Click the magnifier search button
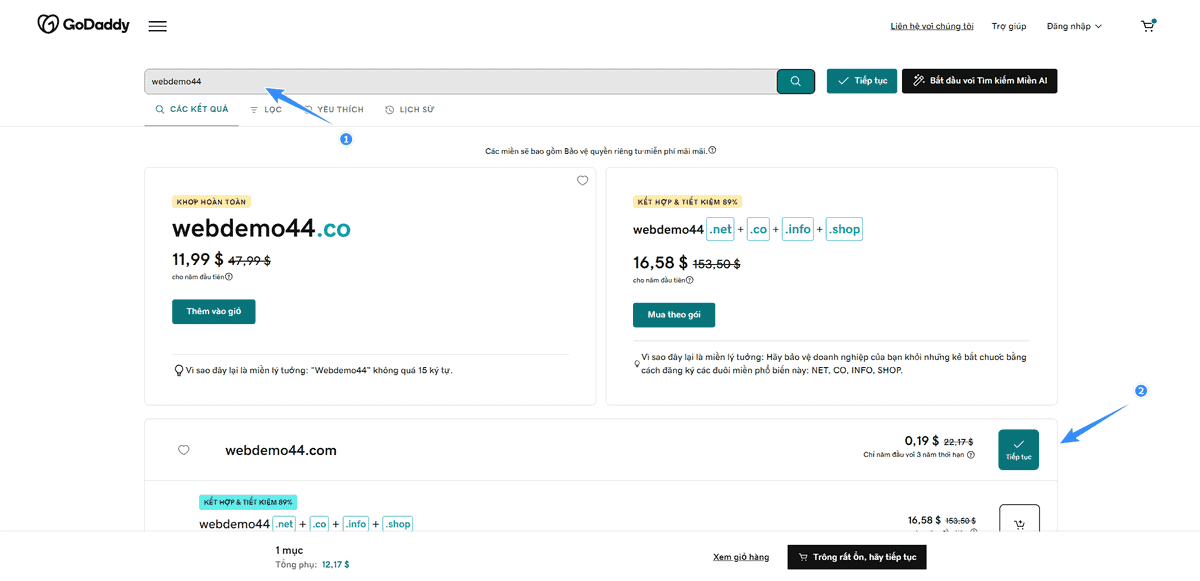 [x=796, y=81]
